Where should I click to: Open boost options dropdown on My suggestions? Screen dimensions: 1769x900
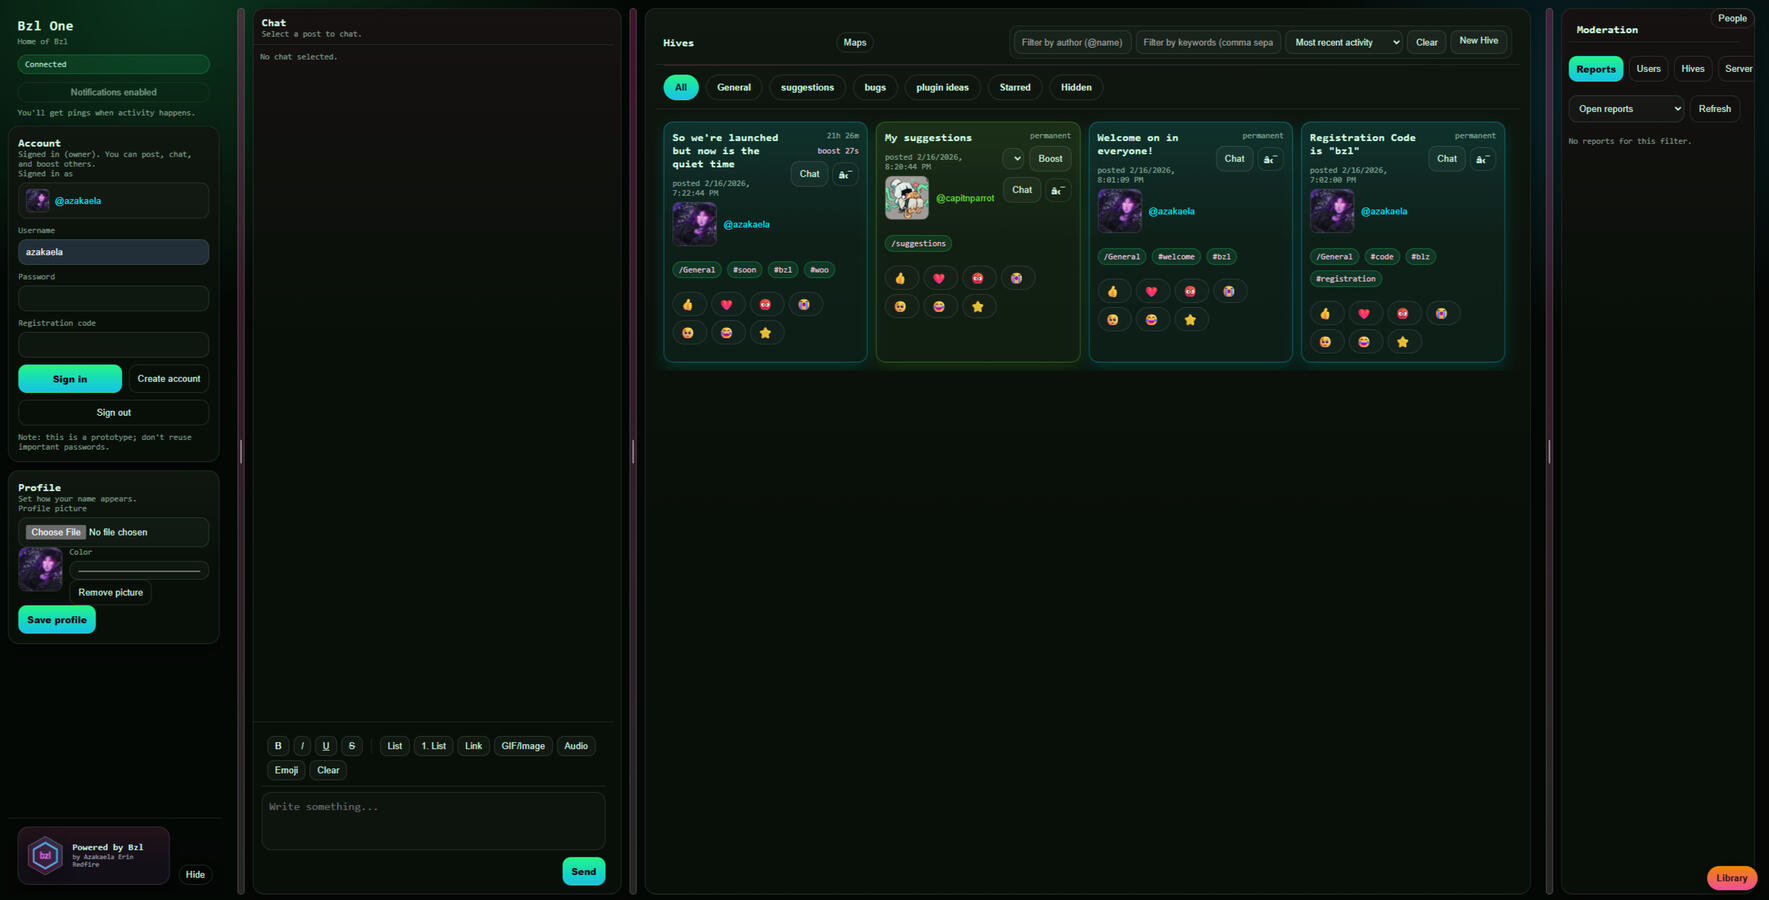point(1013,159)
